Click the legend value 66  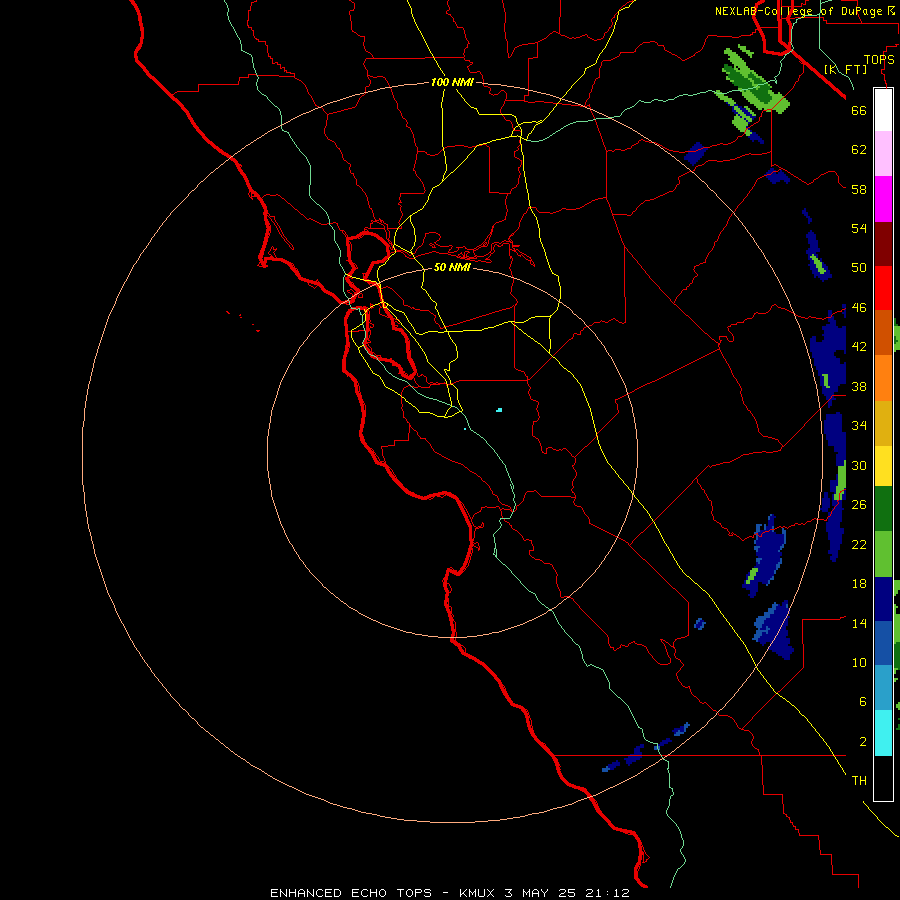point(859,111)
